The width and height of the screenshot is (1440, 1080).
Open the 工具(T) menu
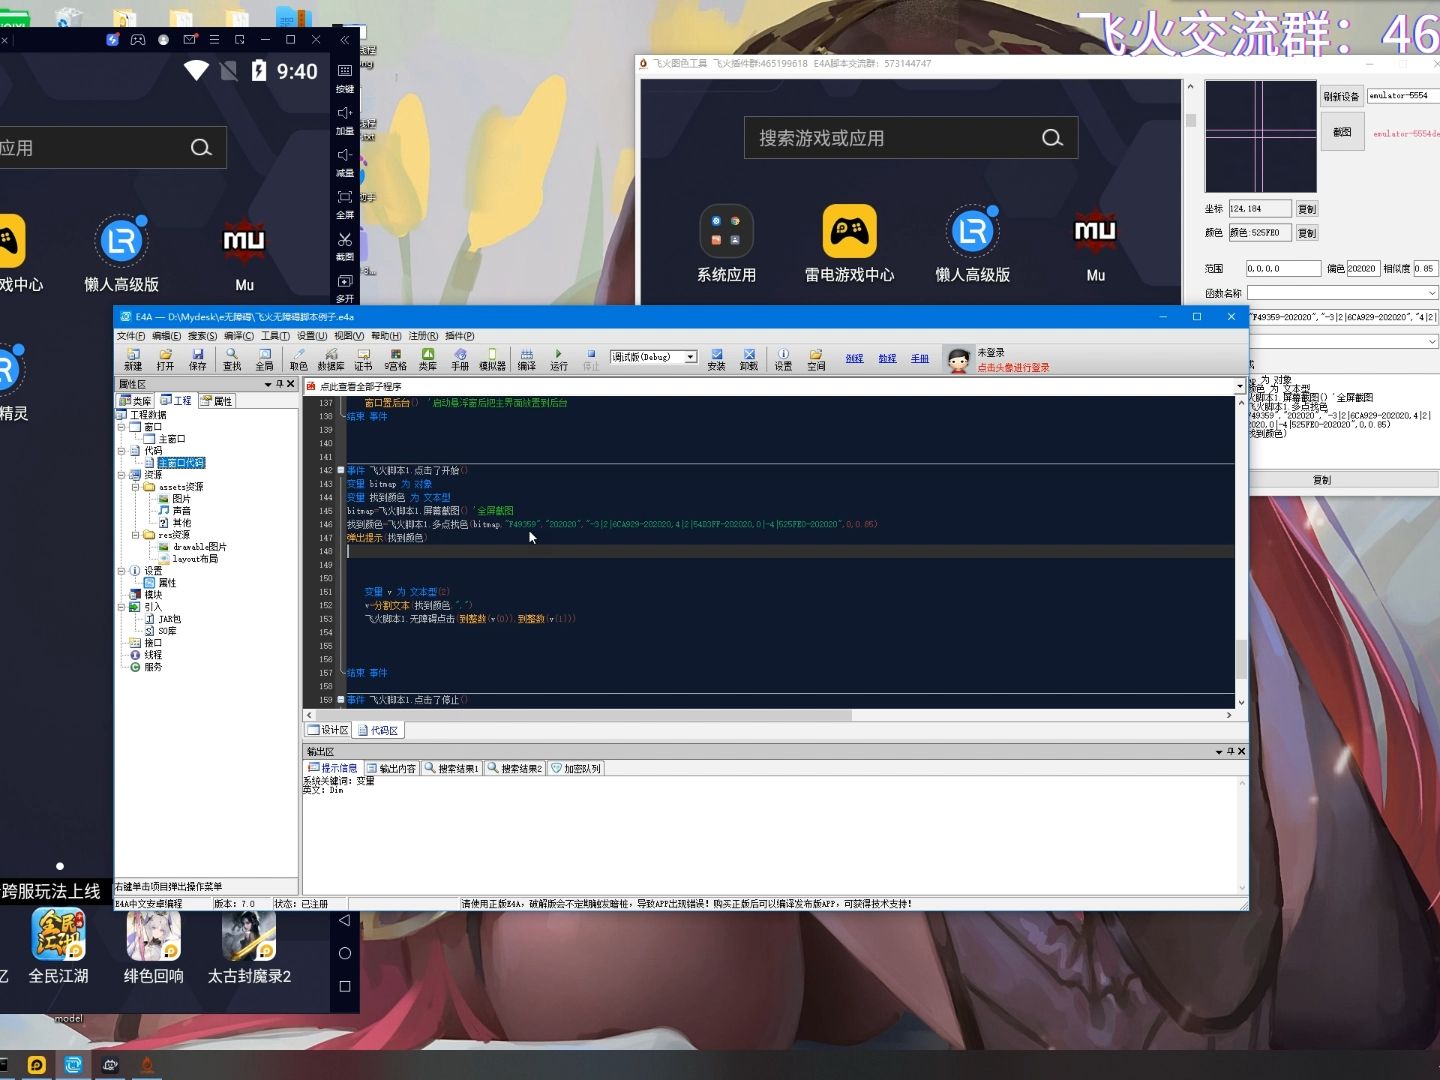click(x=275, y=336)
